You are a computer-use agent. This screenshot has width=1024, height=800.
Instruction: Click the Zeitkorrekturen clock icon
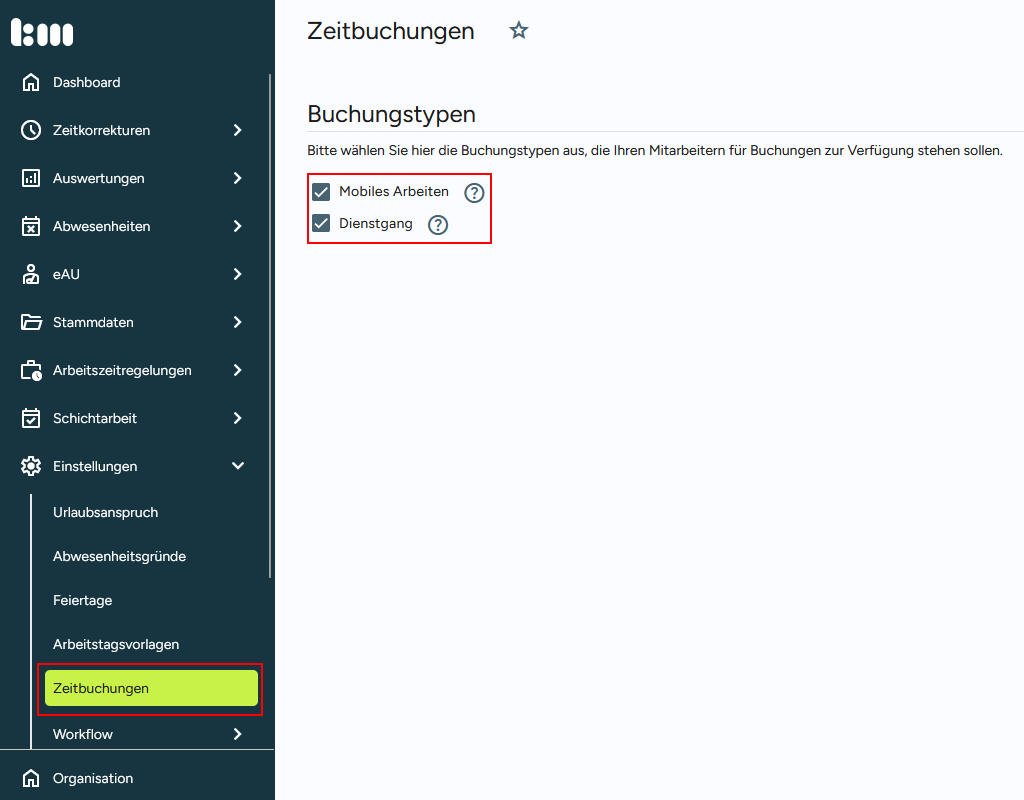(x=31, y=130)
